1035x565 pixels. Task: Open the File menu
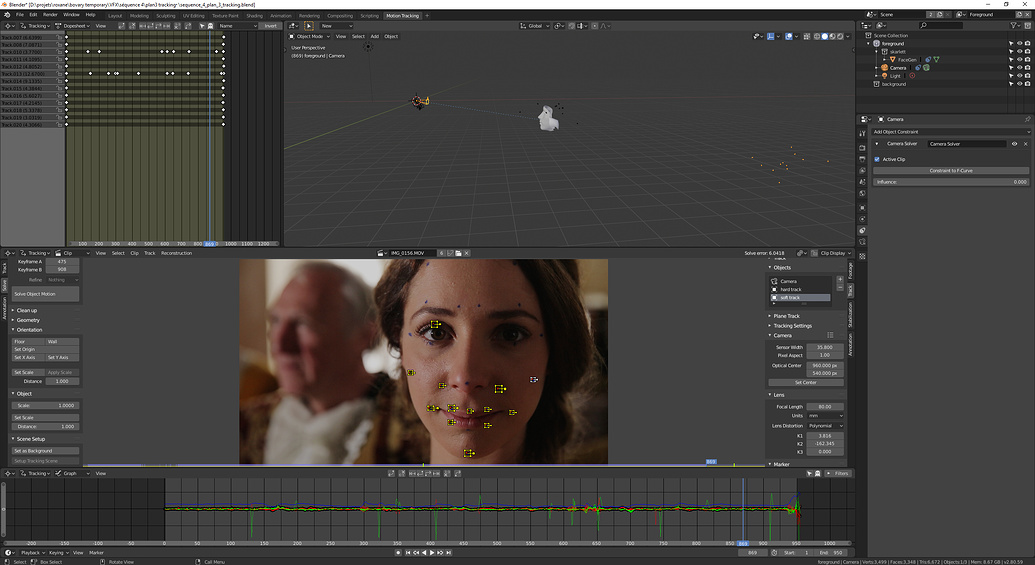pyautogui.click(x=20, y=15)
